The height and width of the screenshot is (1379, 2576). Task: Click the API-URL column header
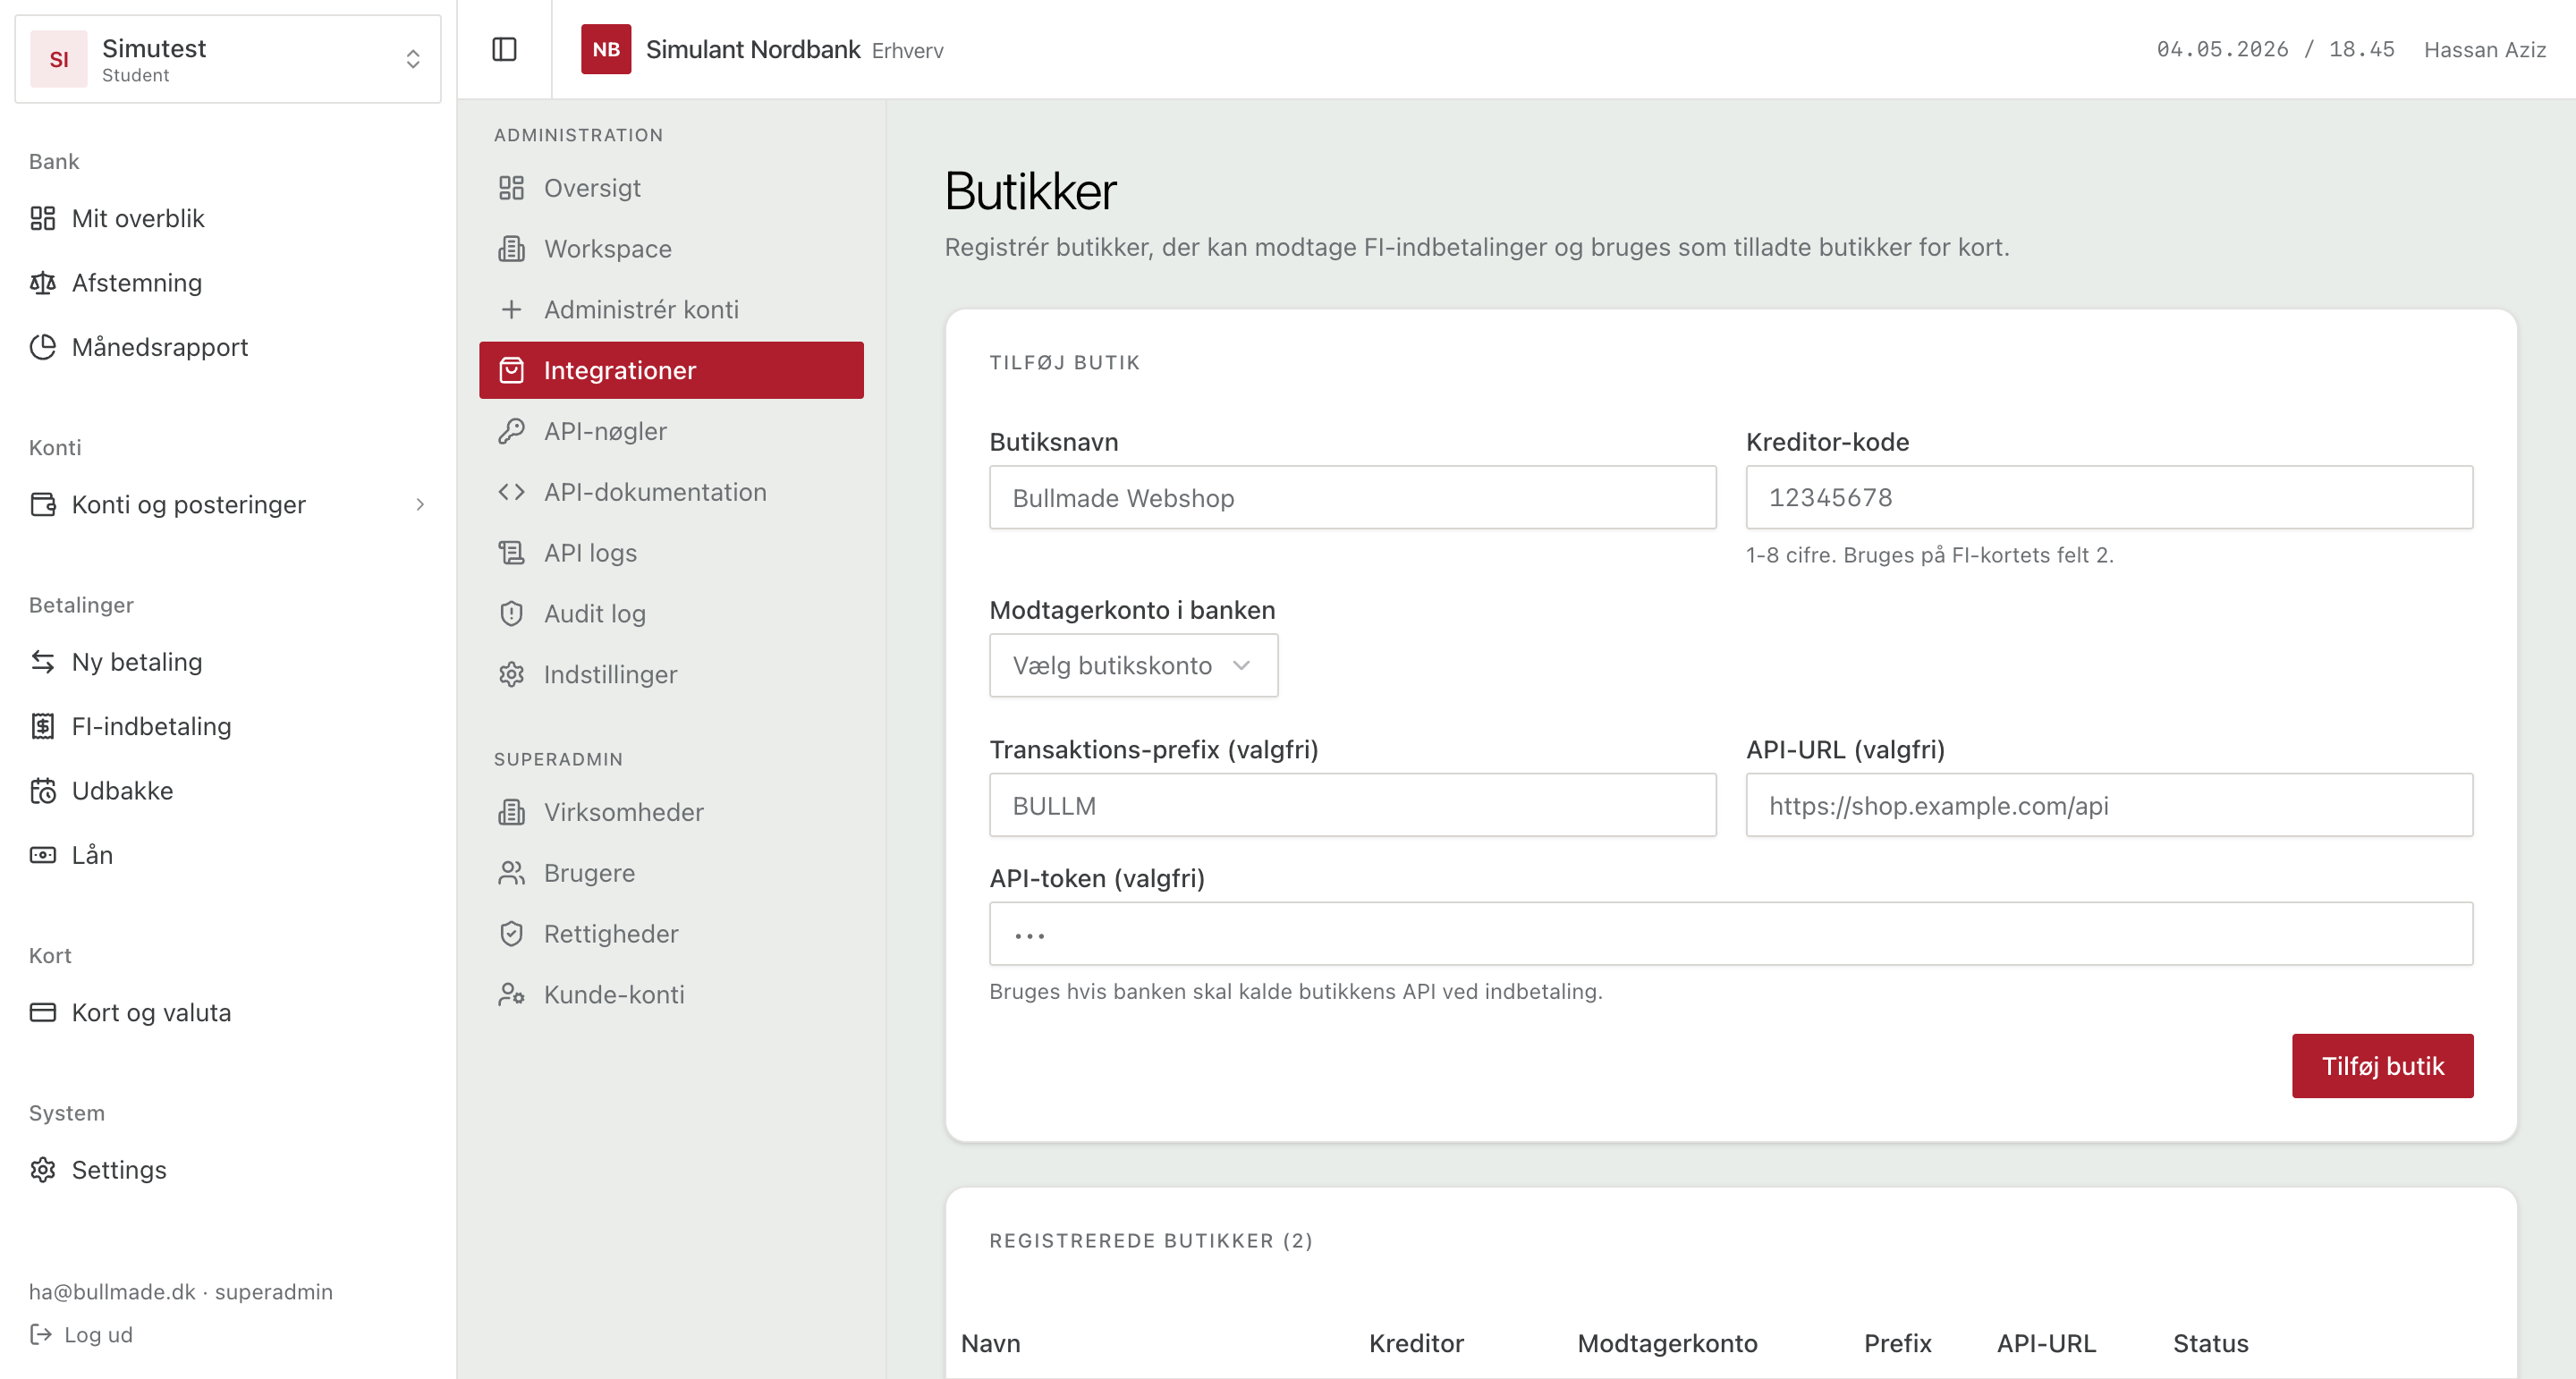coord(2046,1343)
